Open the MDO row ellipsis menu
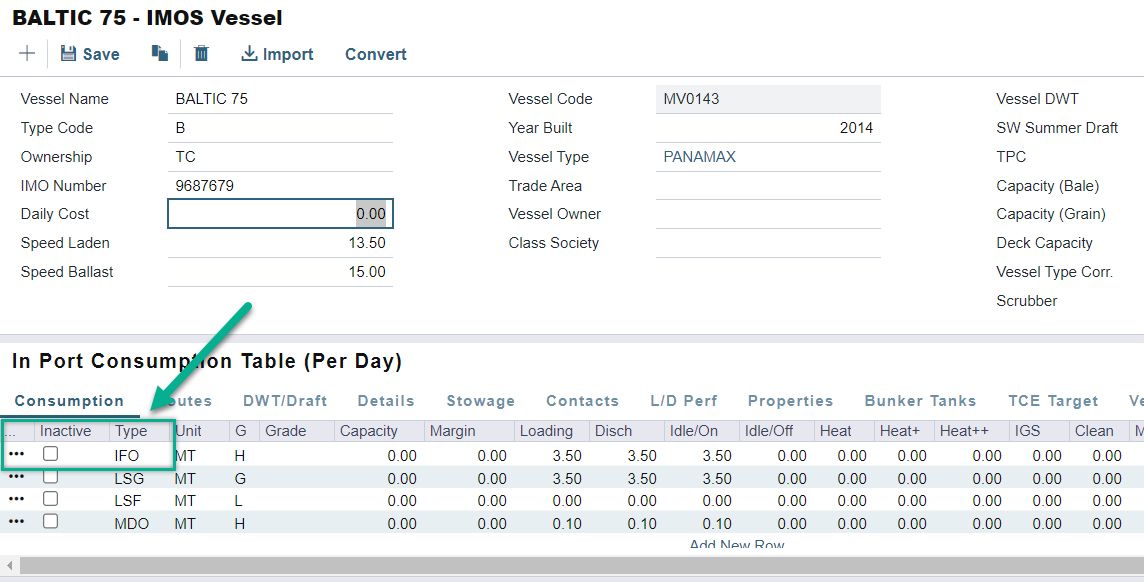 [x=17, y=522]
